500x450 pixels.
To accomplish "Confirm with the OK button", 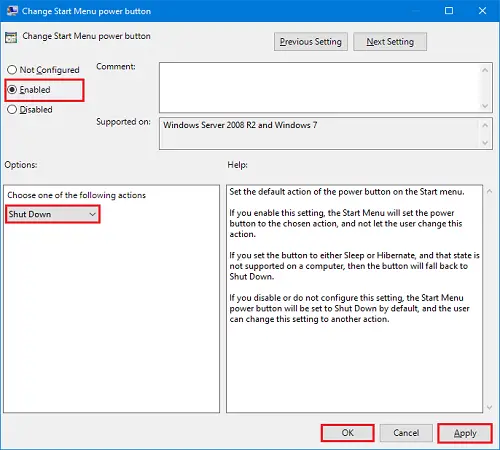I will [x=347, y=433].
